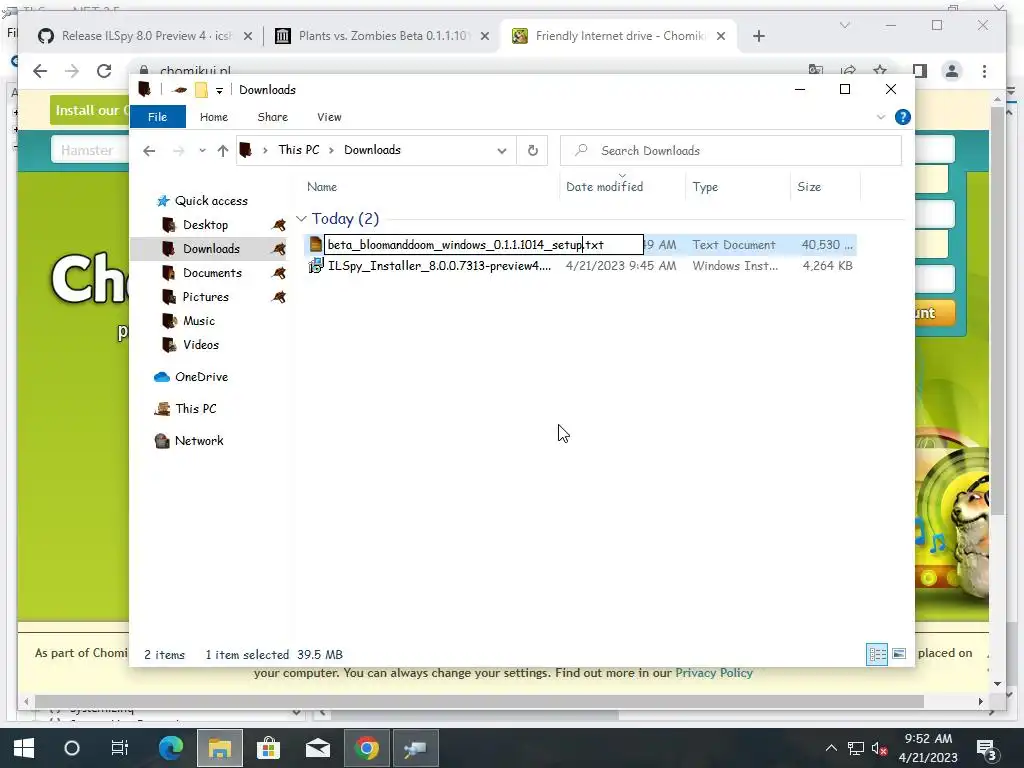1024x768 pixels.
Task: Click Downloads in address breadcrumb
Action: click(372, 150)
